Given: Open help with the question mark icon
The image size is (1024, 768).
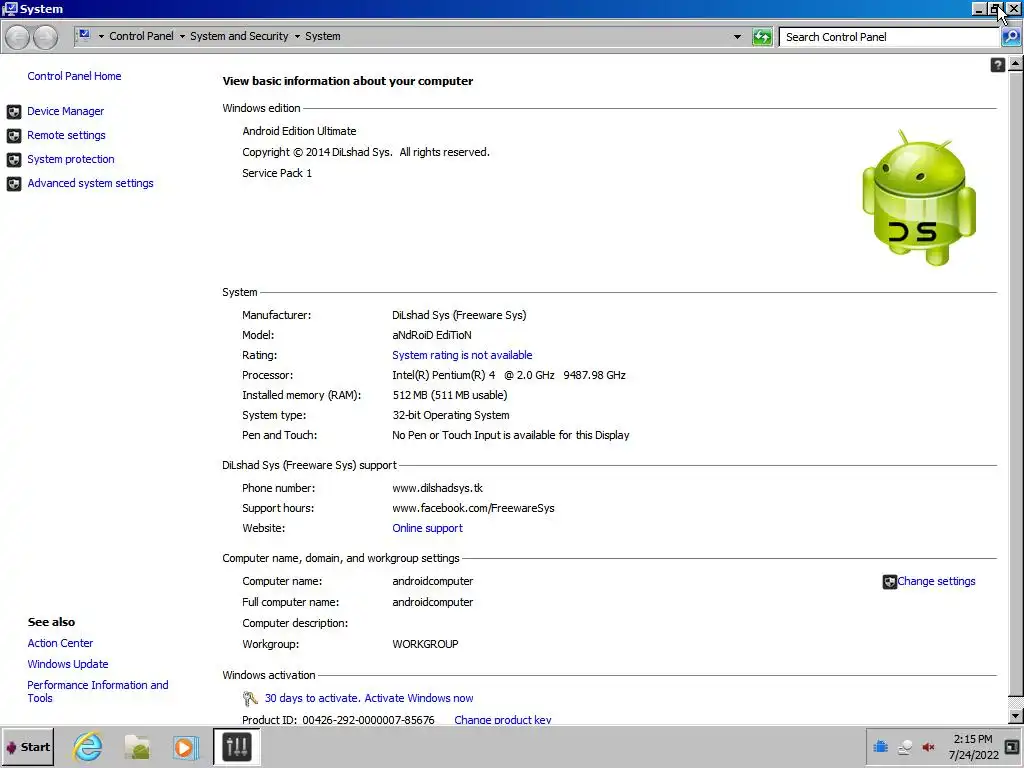Looking at the screenshot, I should pos(997,65).
